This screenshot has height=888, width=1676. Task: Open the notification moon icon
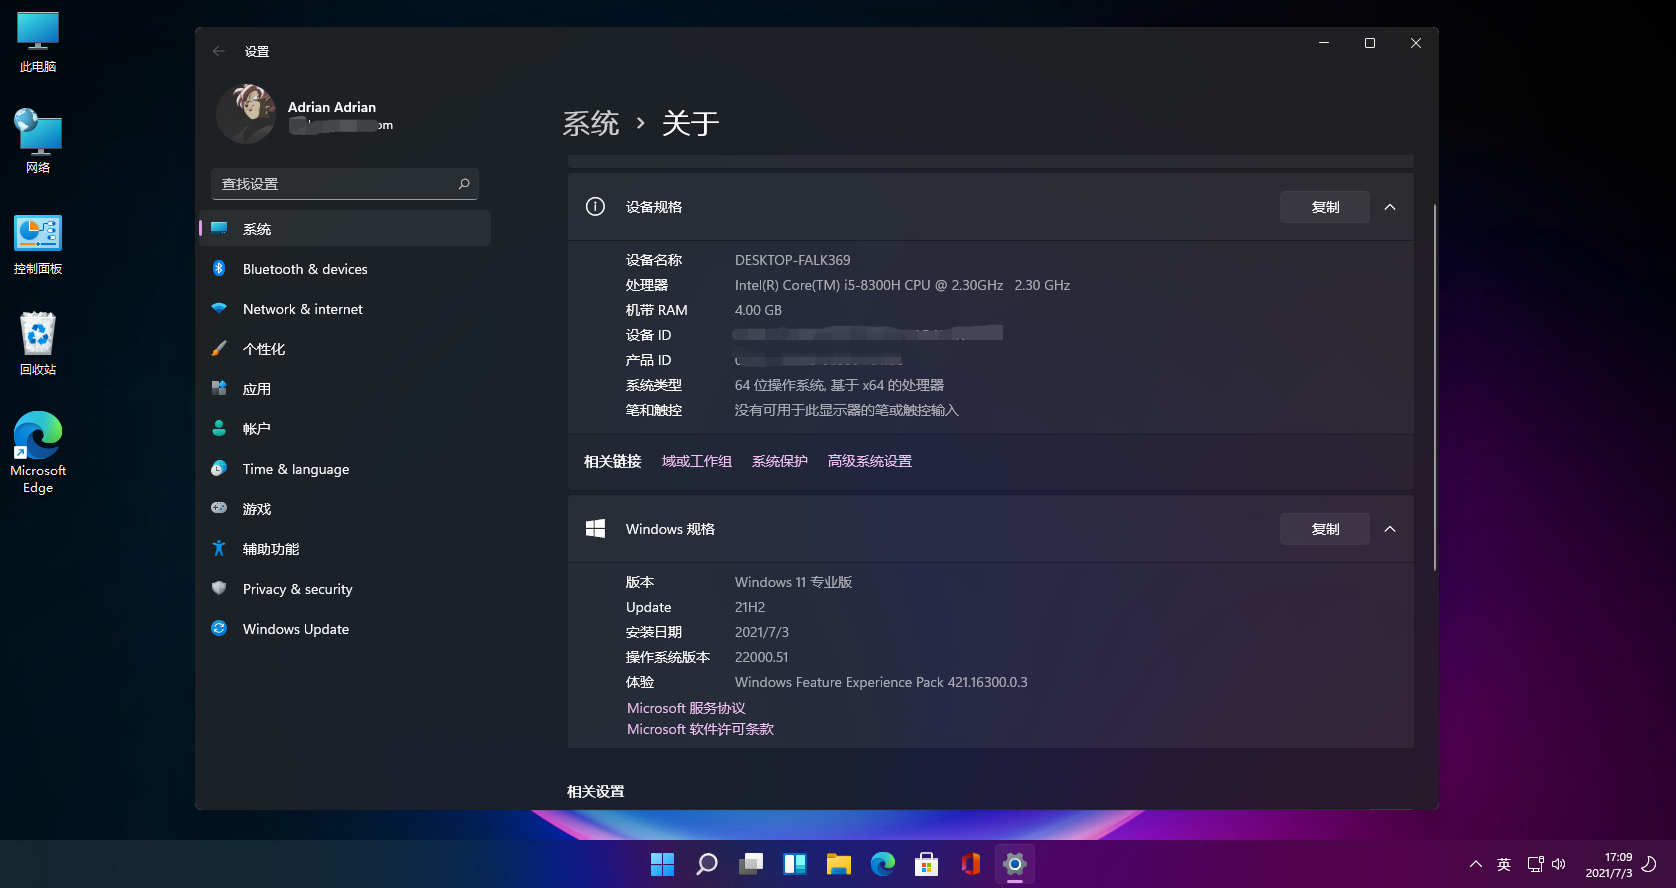click(x=1649, y=864)
